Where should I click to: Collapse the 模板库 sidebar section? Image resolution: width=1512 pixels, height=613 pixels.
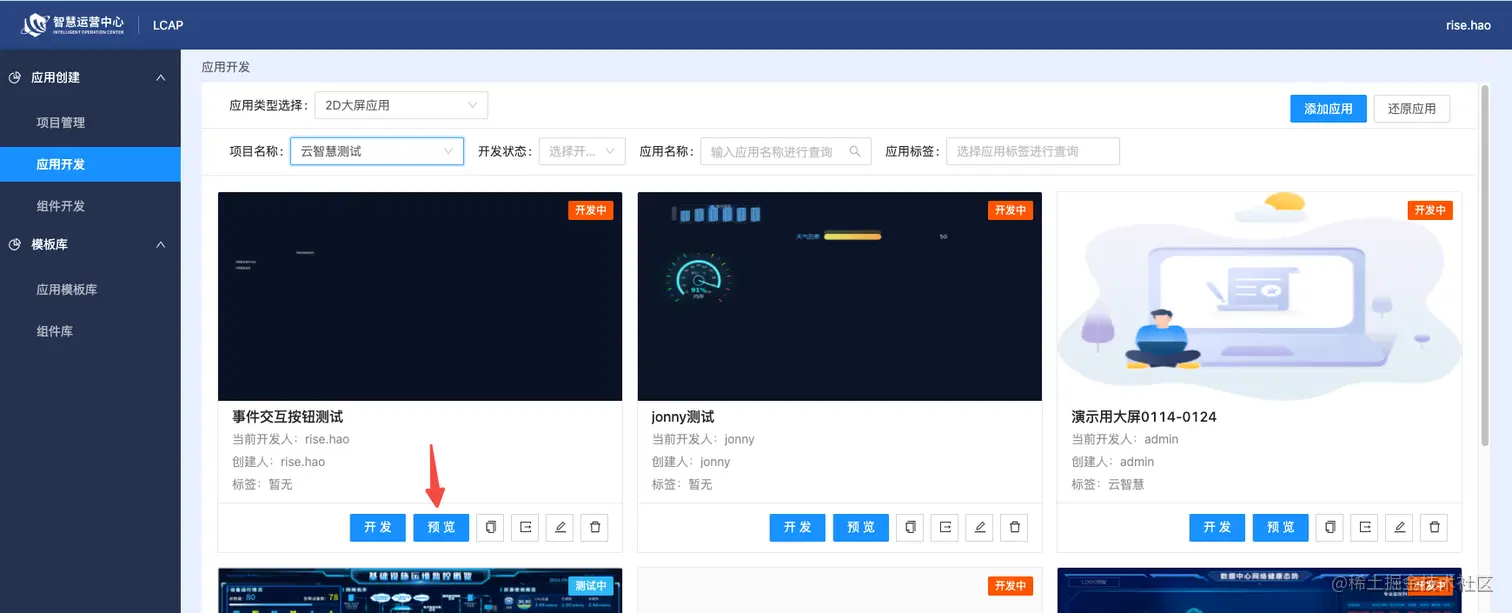point(160,244)
